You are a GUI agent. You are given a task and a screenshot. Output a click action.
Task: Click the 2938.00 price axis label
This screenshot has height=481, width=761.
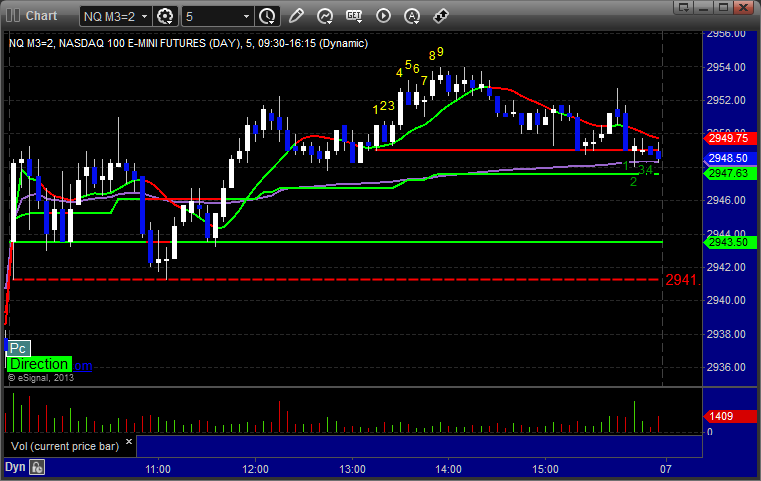[x=726, y=334]
